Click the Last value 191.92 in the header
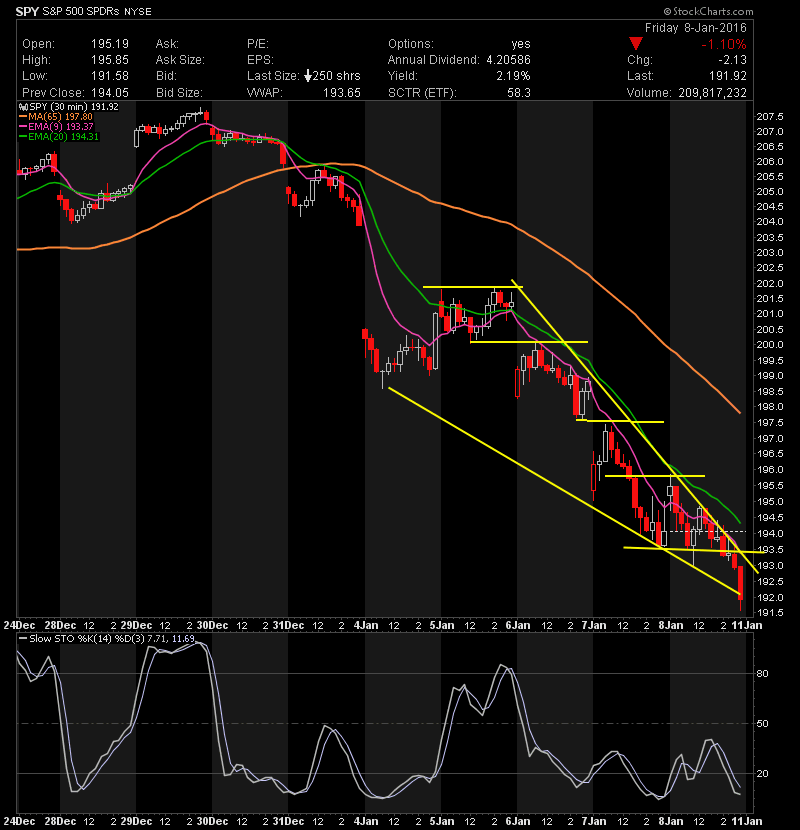 tap(728, 76)
